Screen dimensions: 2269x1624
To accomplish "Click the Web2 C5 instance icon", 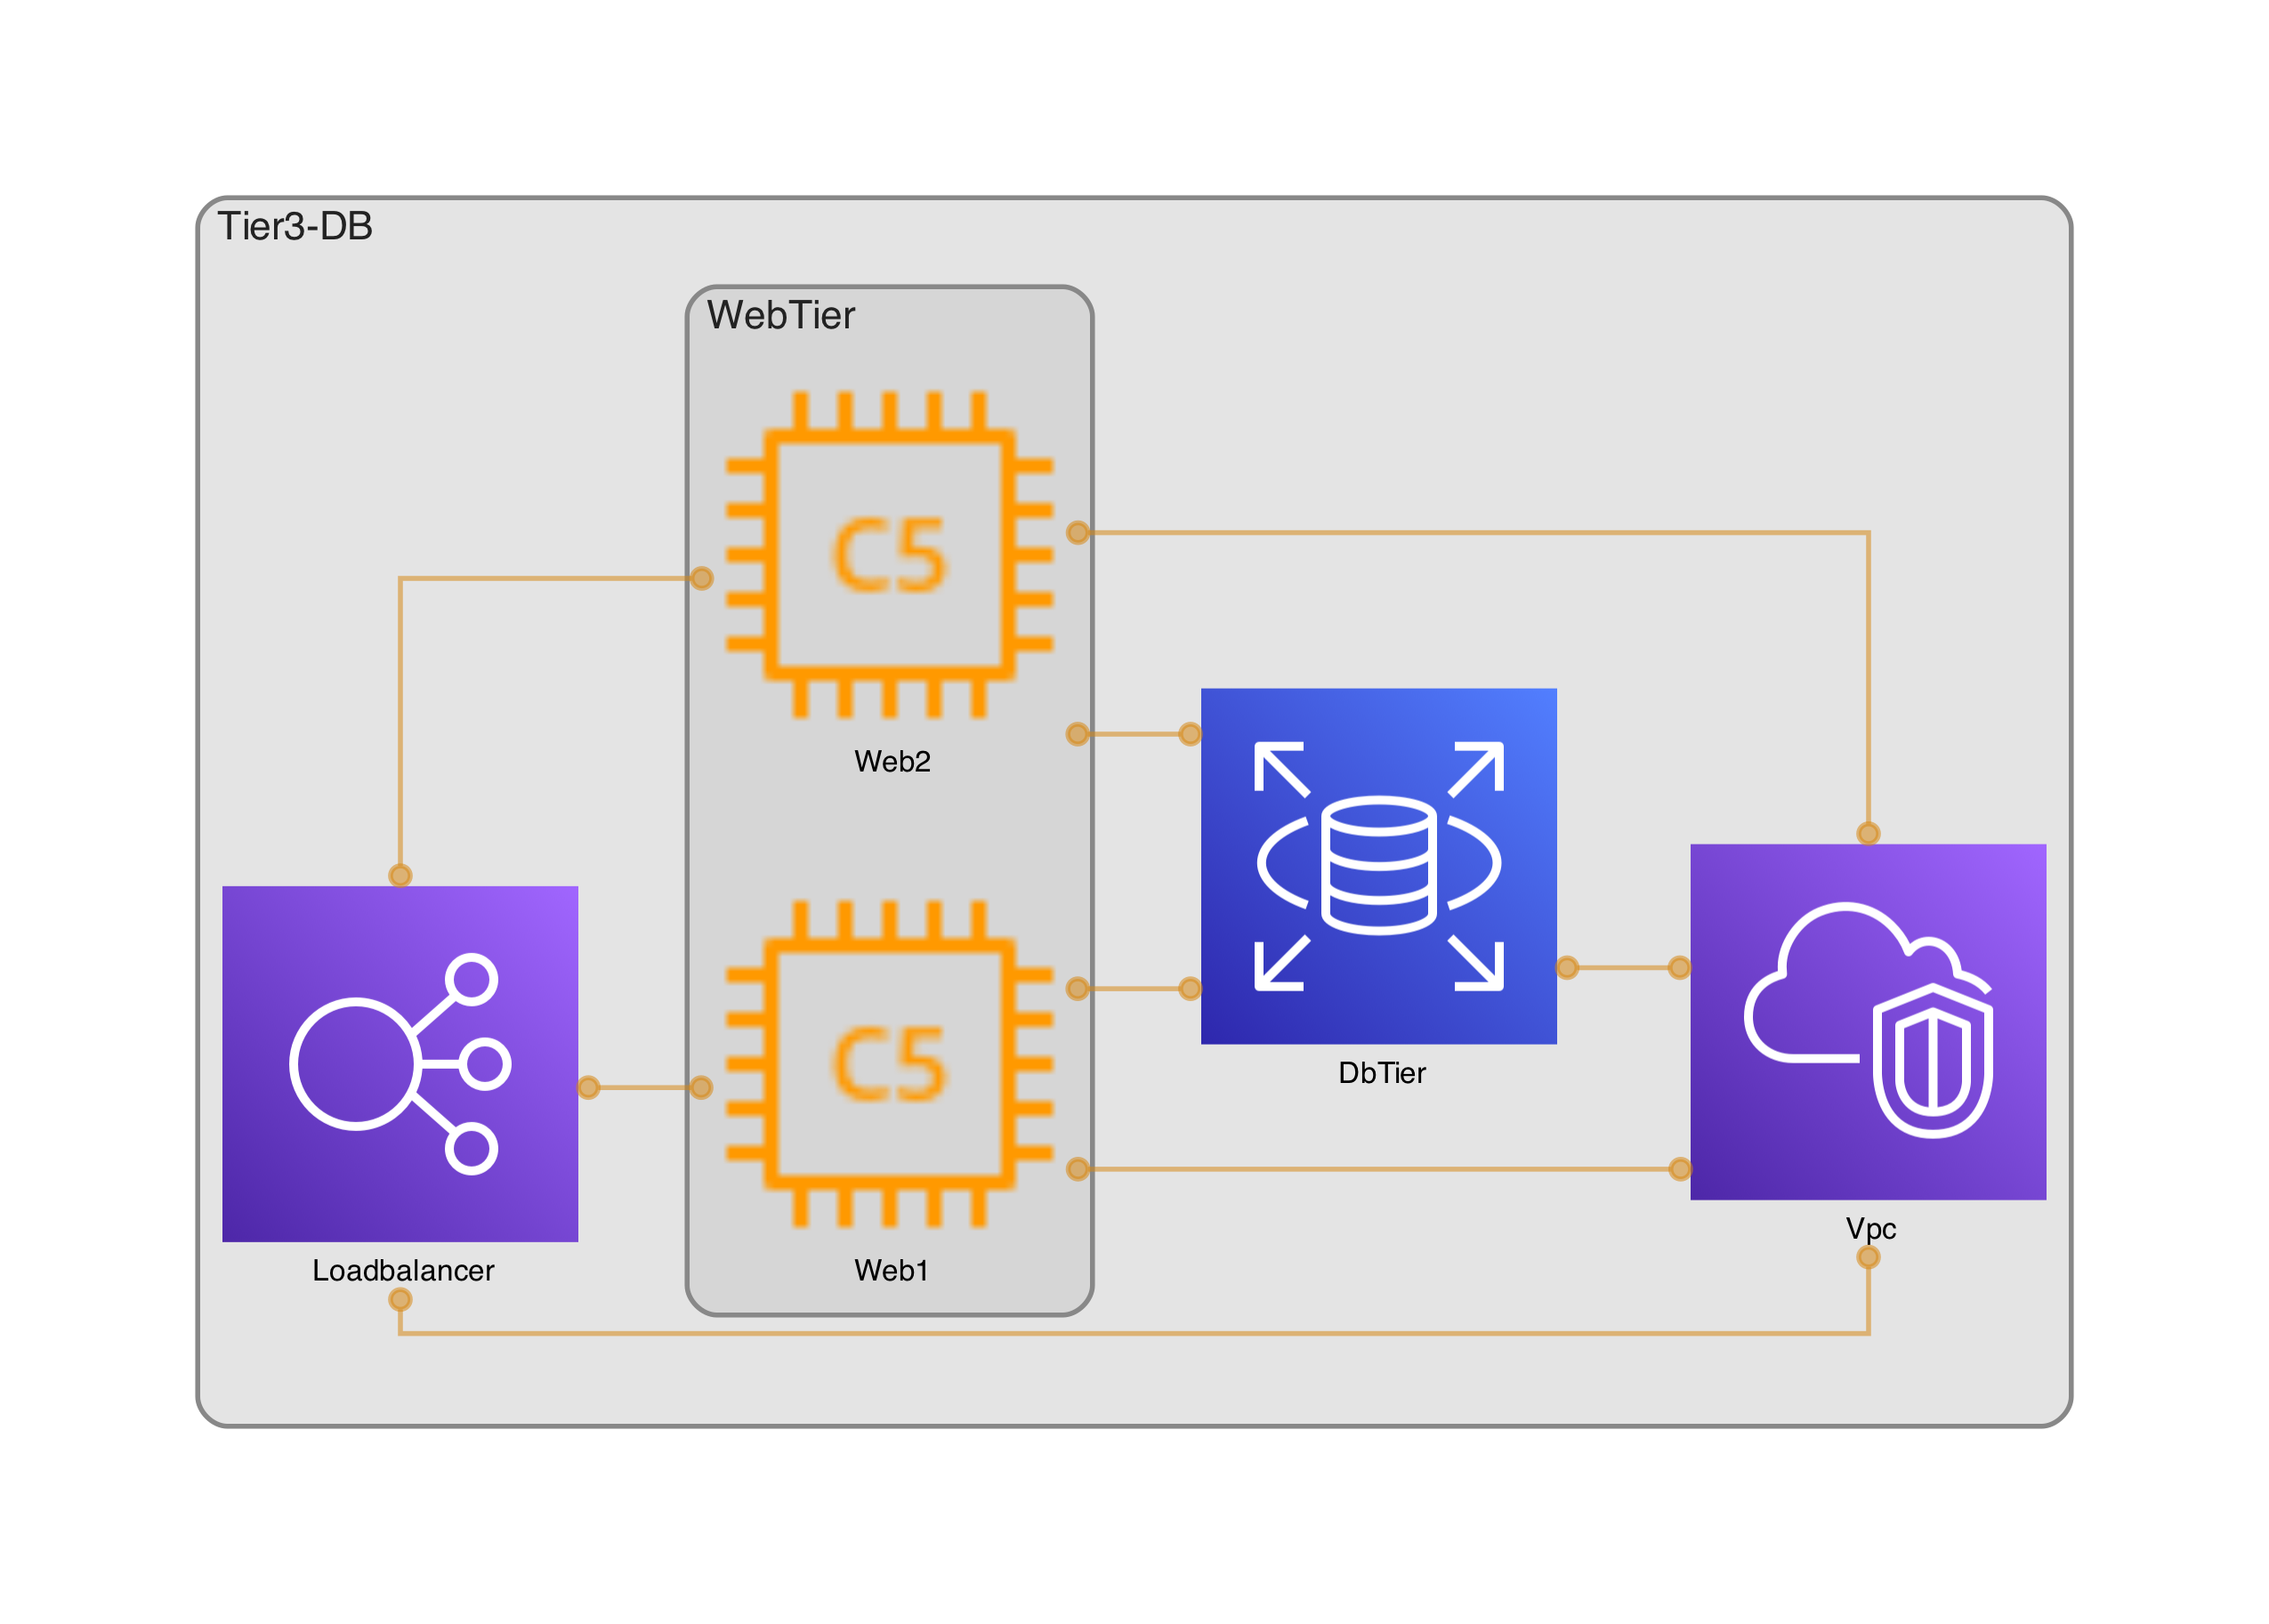I will click(x=888, y=554).
